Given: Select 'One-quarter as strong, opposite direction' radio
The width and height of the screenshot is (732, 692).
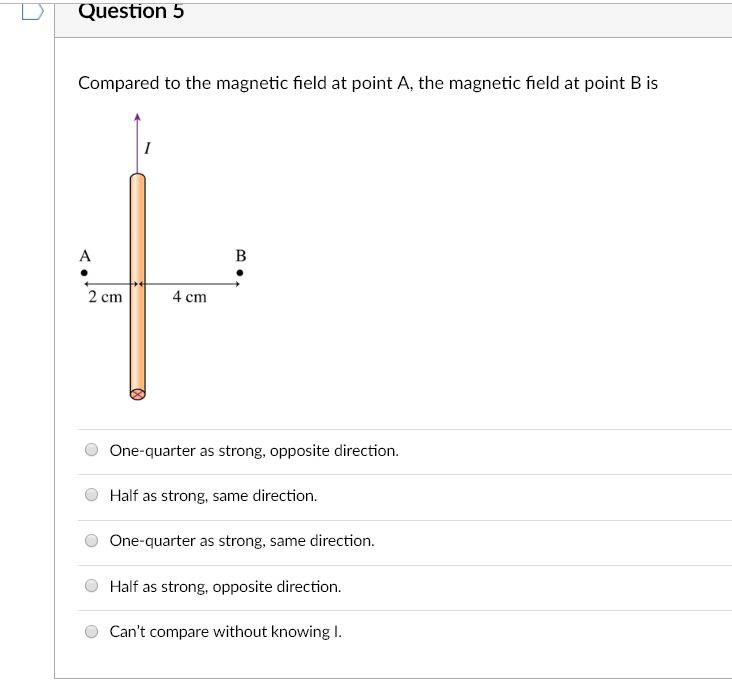Looking at the screenshot, I should tap(92, 450).
